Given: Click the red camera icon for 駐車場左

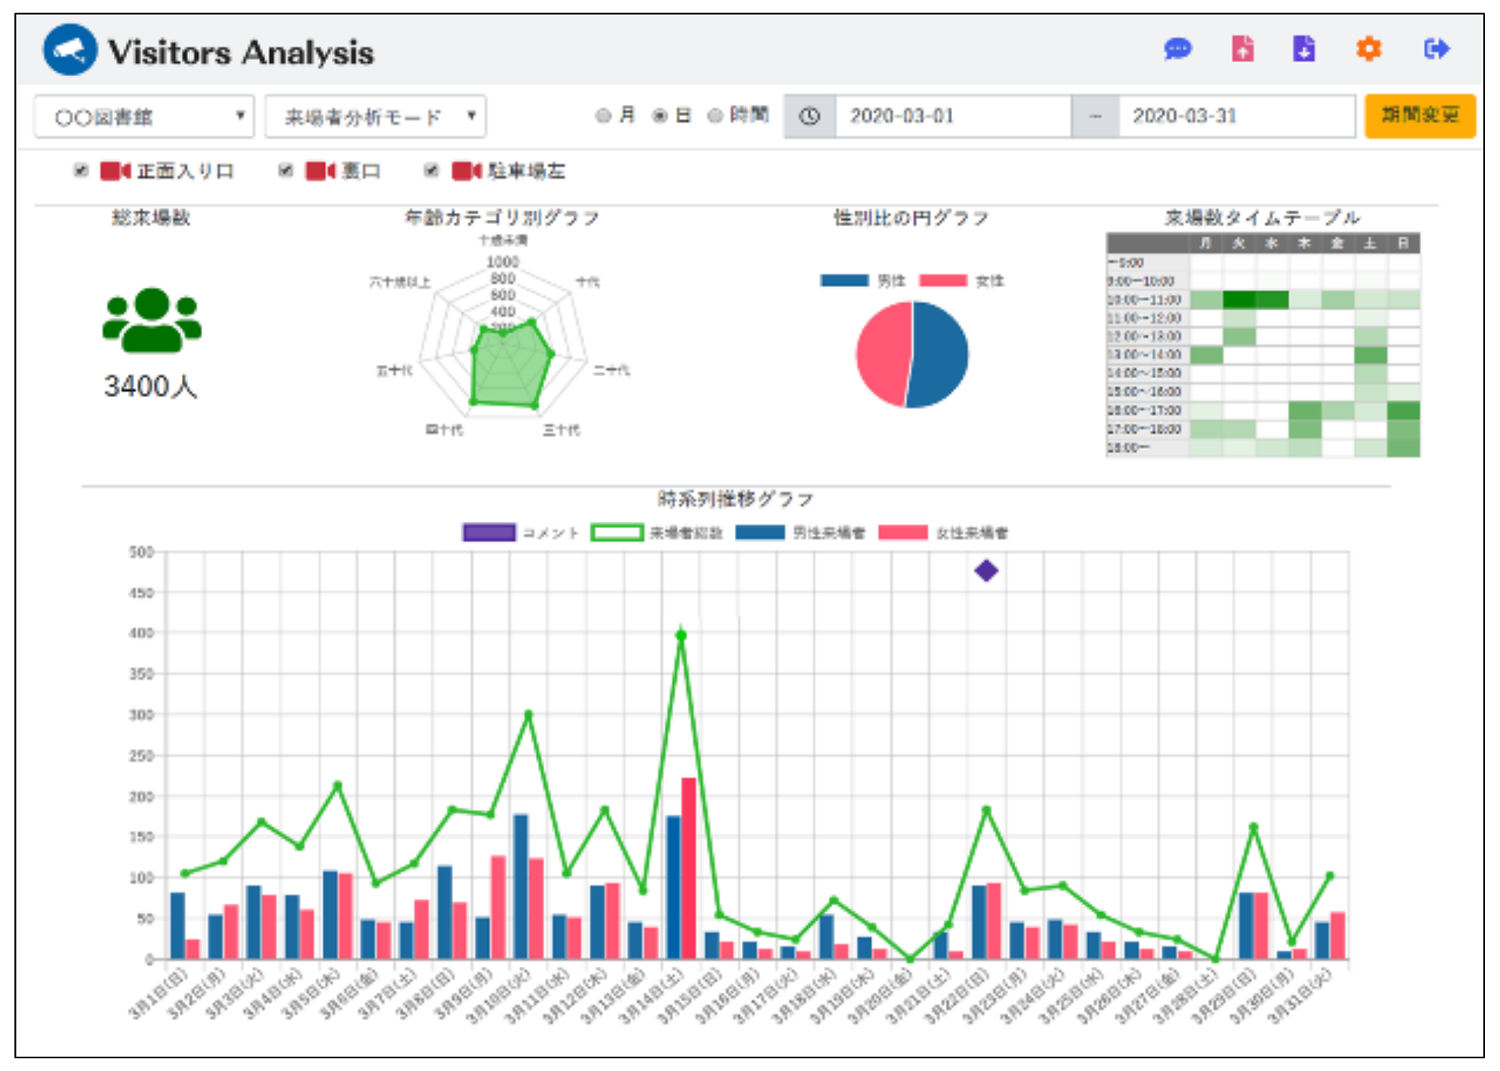Looking at the screenshot, I should [467, 171].
